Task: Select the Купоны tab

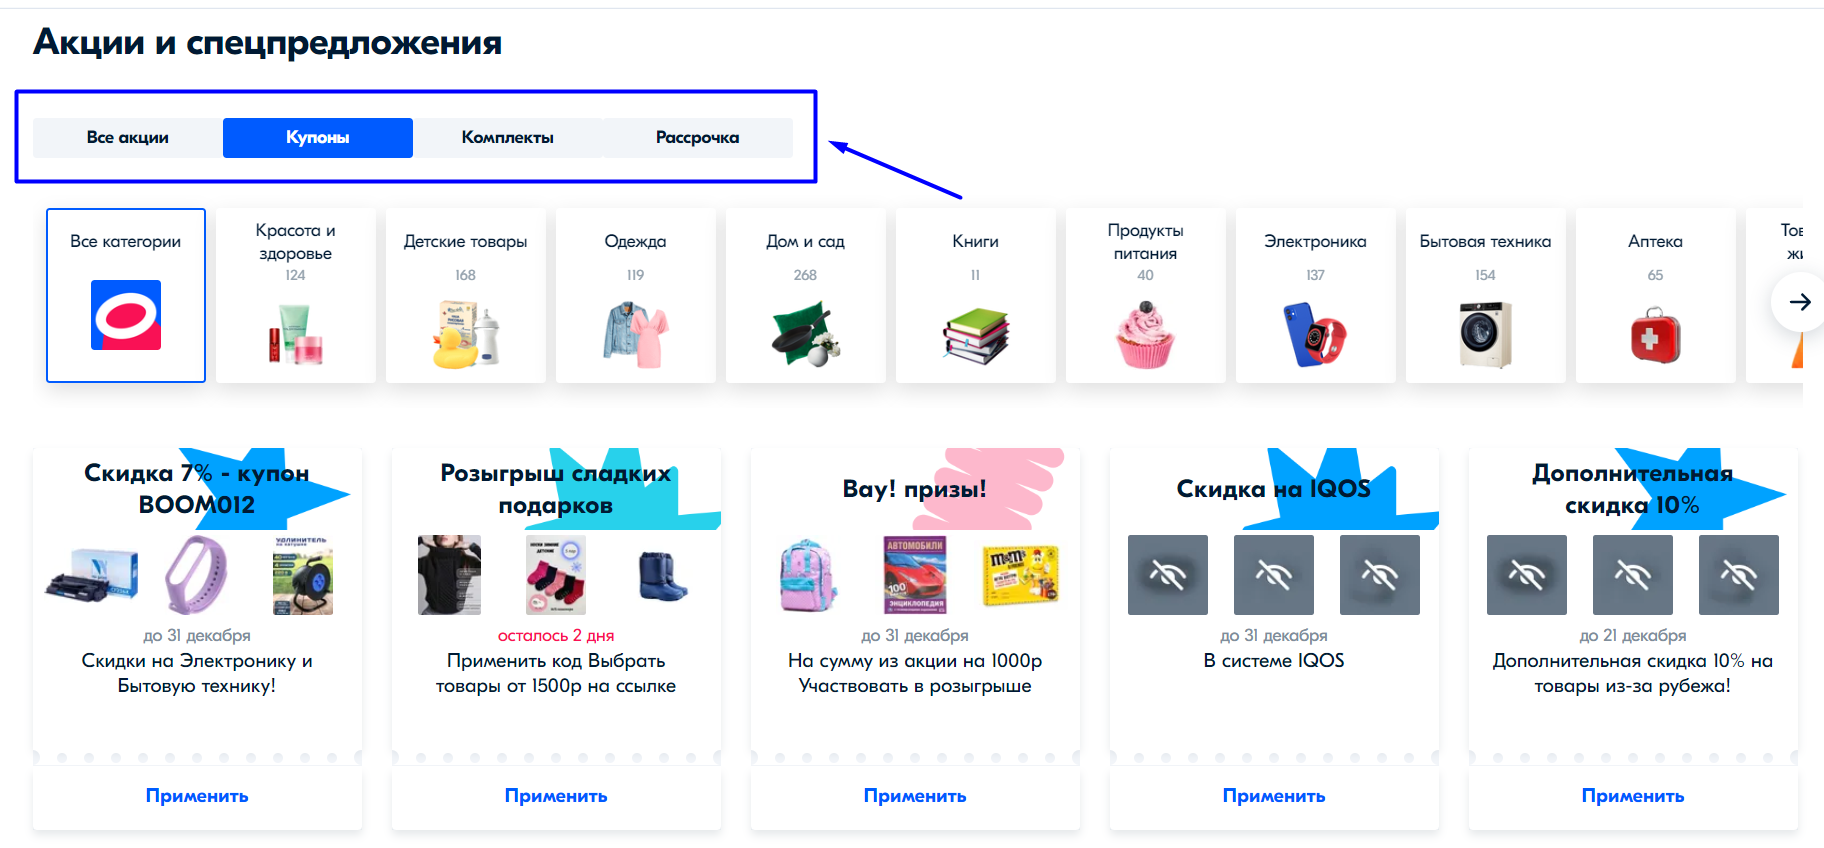Action: pos(318,138)
